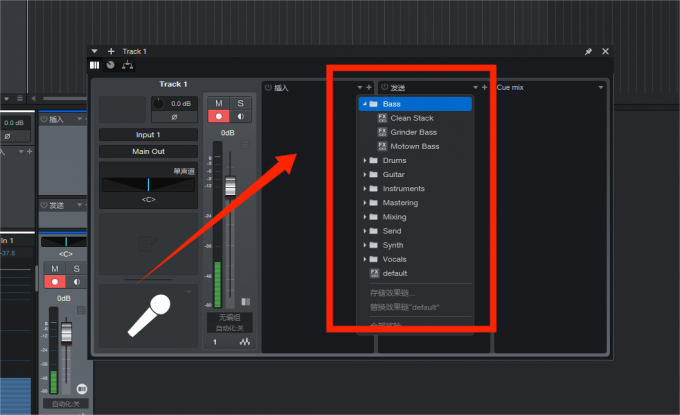Open the Main Out output selector
This screenshot has width=680, height=415.
coord(148,151)
